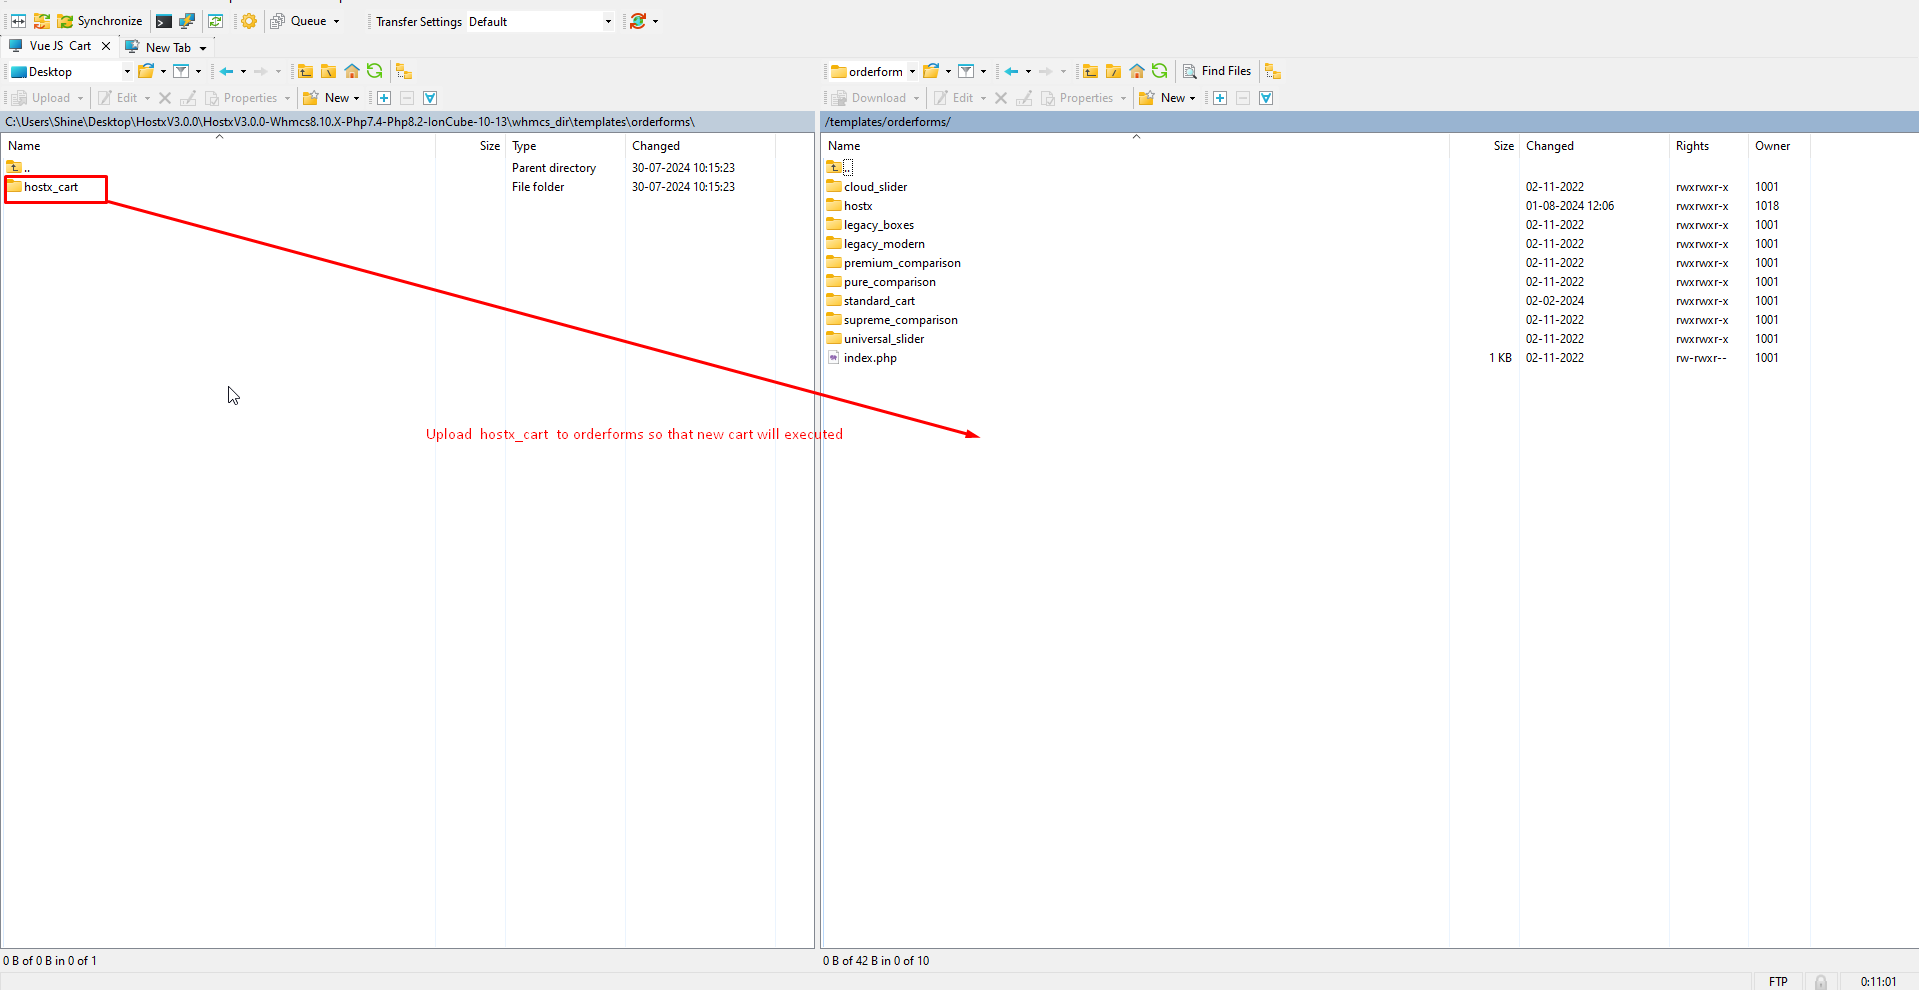The height and width of the screenshot is (990, 1919).
Task: Click the Preferences gear icon
Action: click(x=249, y=21)
